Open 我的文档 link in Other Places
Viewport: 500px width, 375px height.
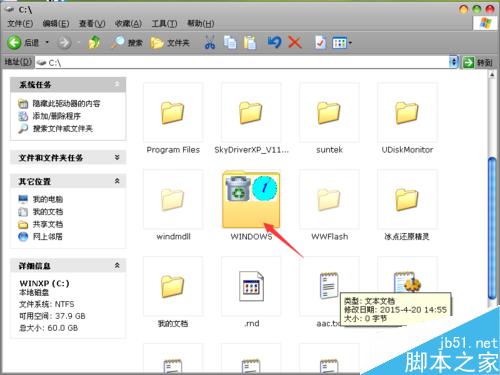tap(47, 212)
